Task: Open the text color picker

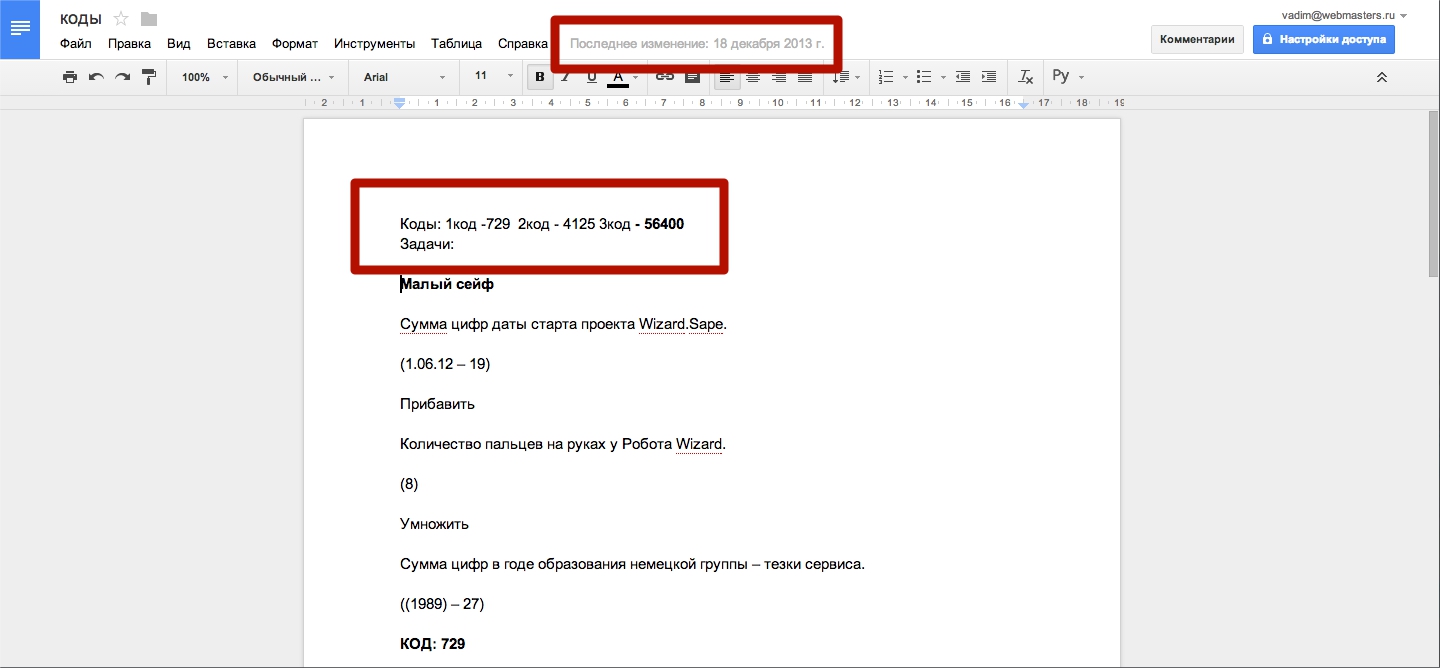Action: (x=618, y=77)
